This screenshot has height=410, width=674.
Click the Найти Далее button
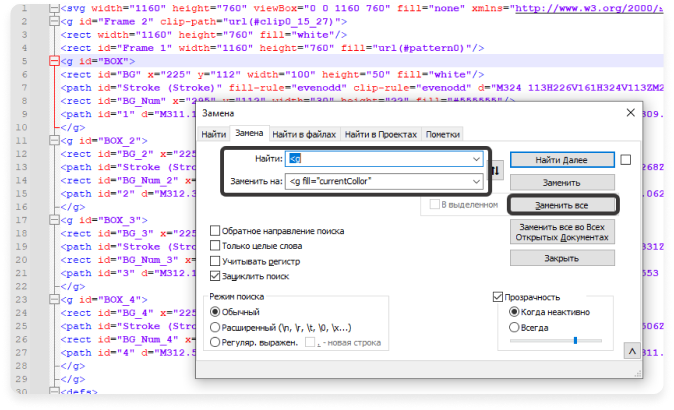[562, 160]
